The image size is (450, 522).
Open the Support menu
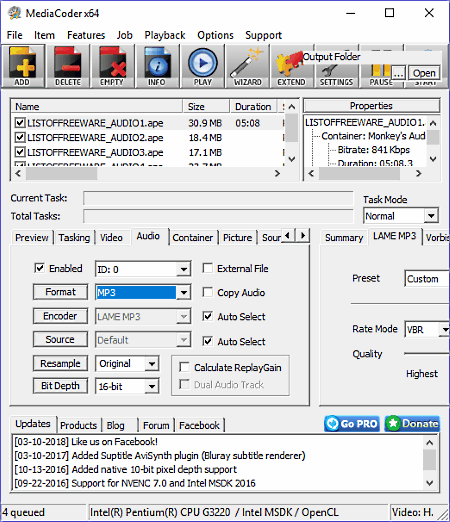click(x=263, y=35)
